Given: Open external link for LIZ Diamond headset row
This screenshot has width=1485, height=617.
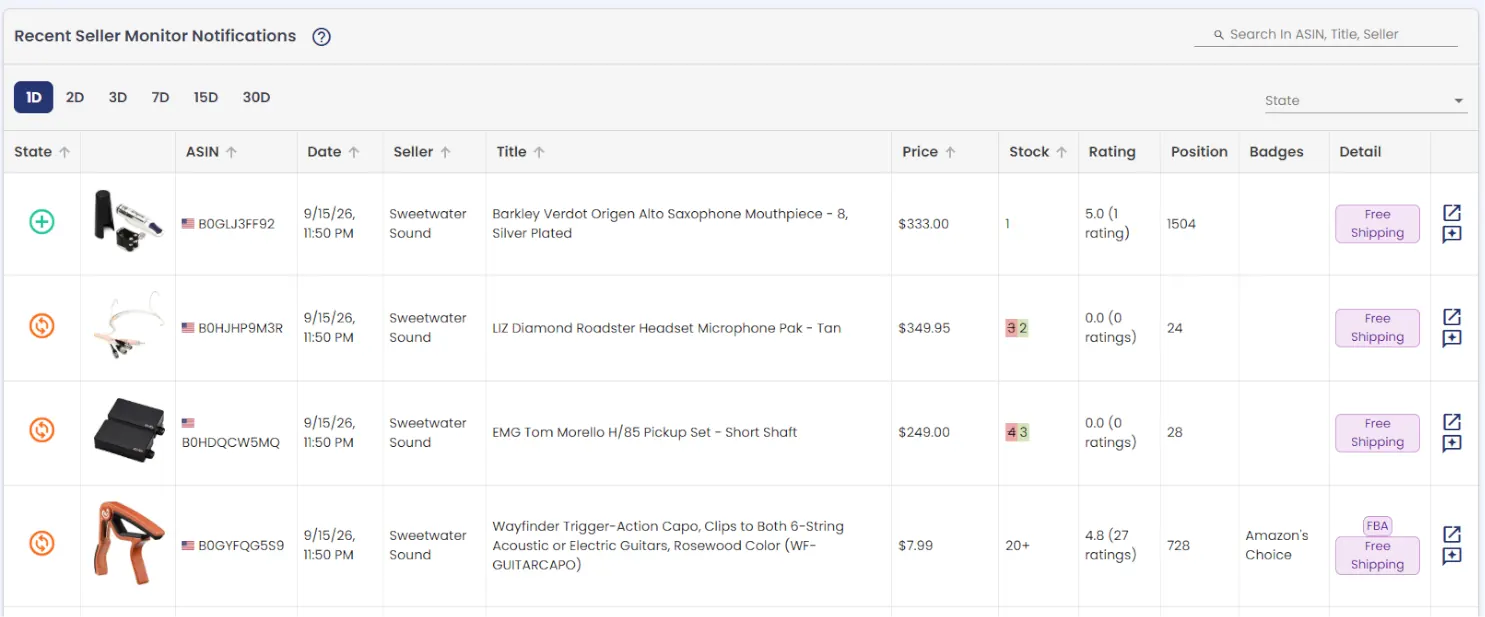Looking at the screenshot, I should coord(1452,317).
